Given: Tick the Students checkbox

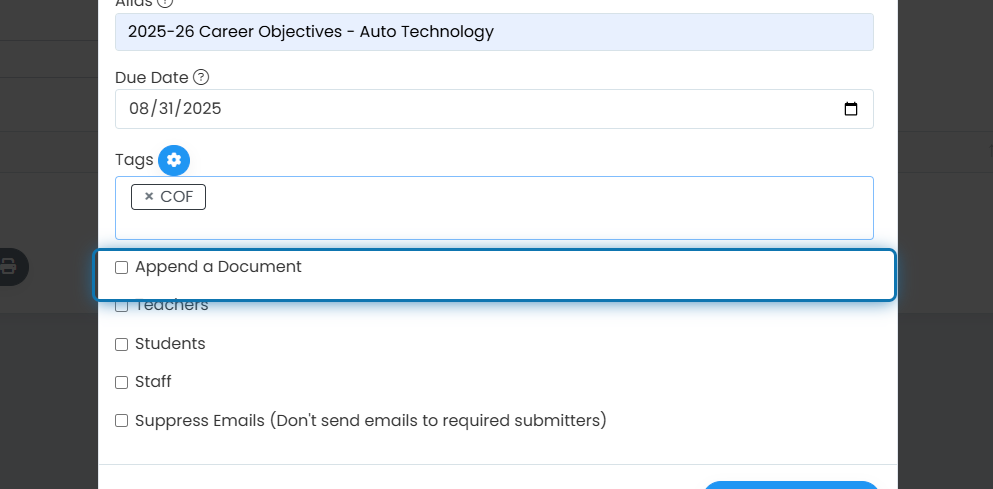Looking at the screenshot, I should [x=122, y=345].
